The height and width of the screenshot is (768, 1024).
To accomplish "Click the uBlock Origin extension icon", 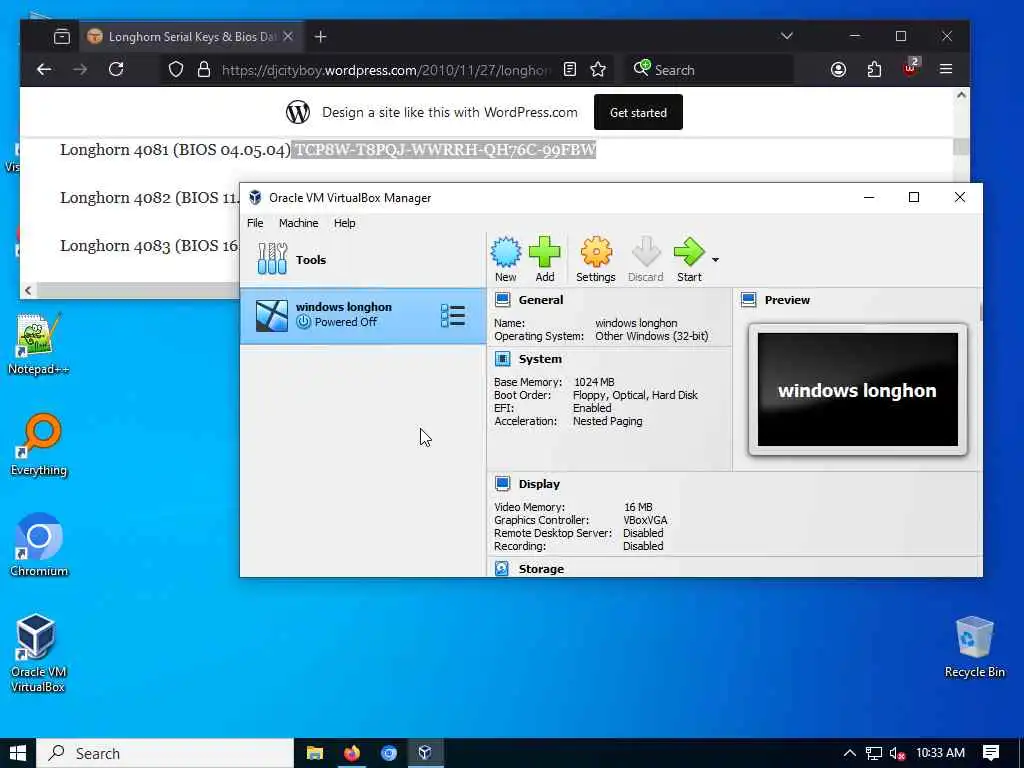I will (x=910, y=68).
